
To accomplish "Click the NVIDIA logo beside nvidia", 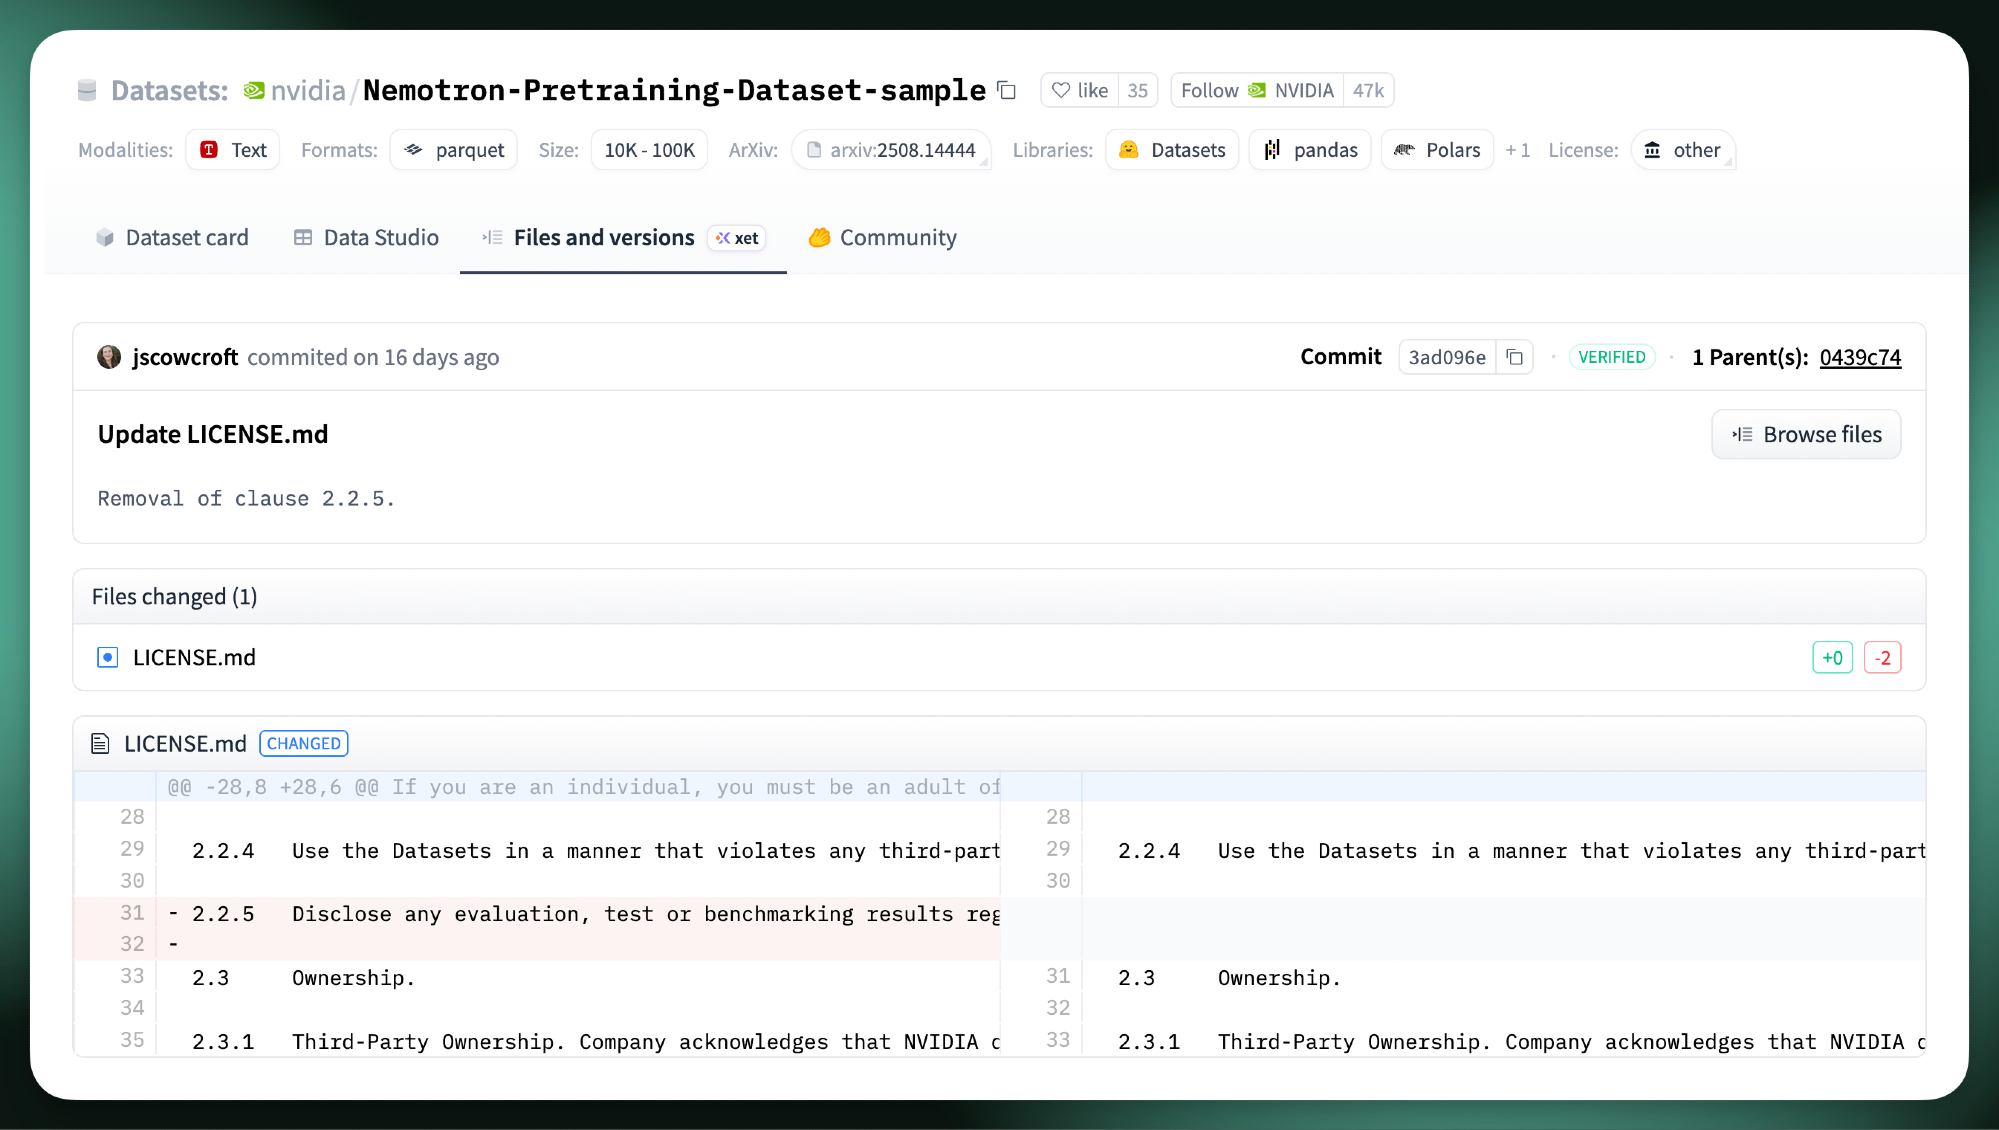I will tap(254, 91).
